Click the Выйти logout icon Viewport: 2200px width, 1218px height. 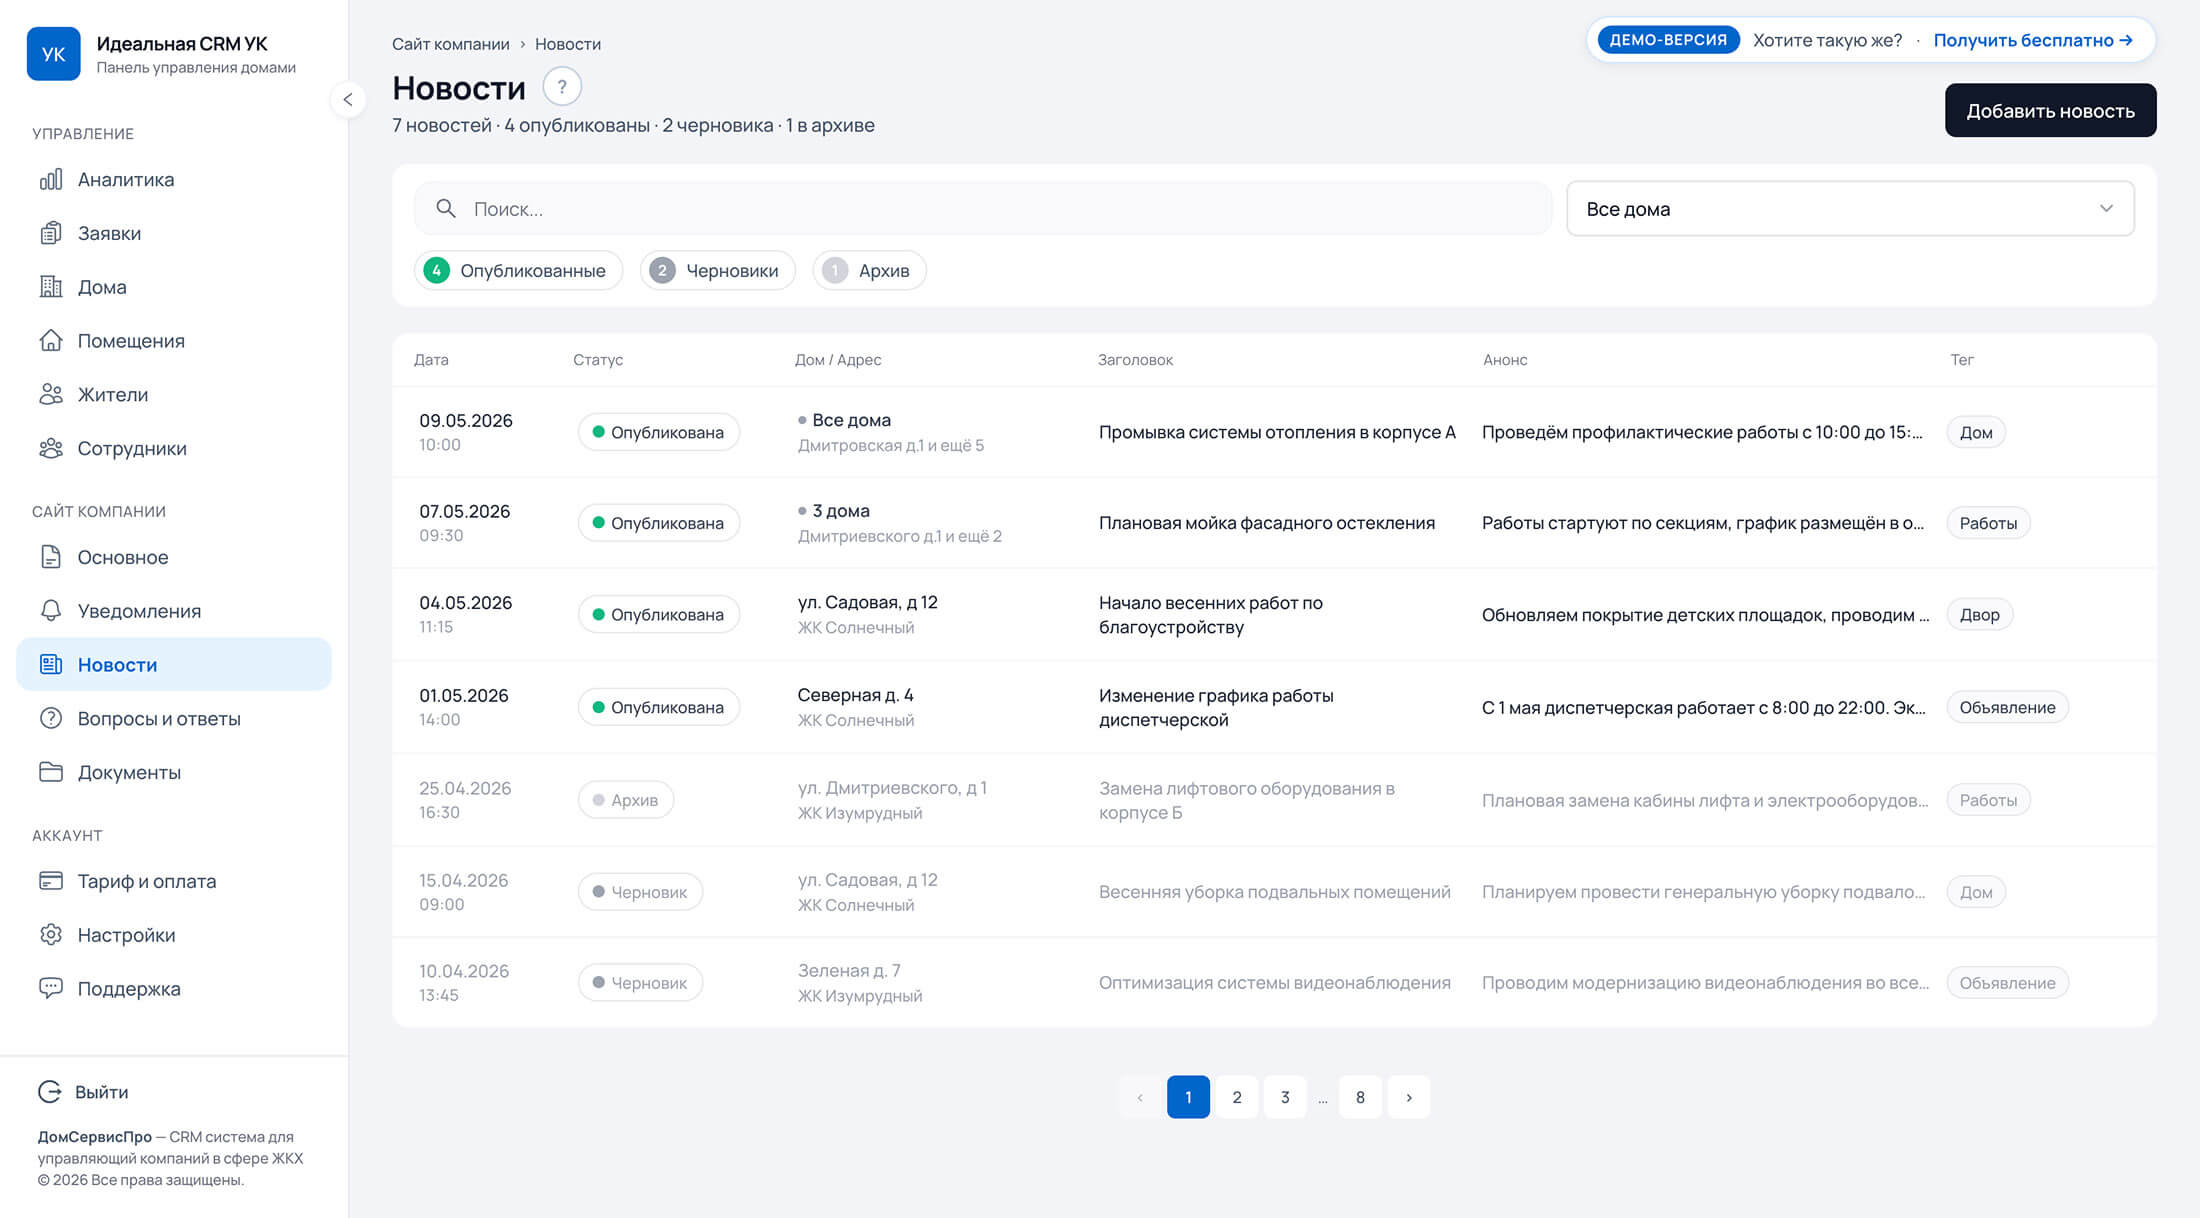point(50,1092)
